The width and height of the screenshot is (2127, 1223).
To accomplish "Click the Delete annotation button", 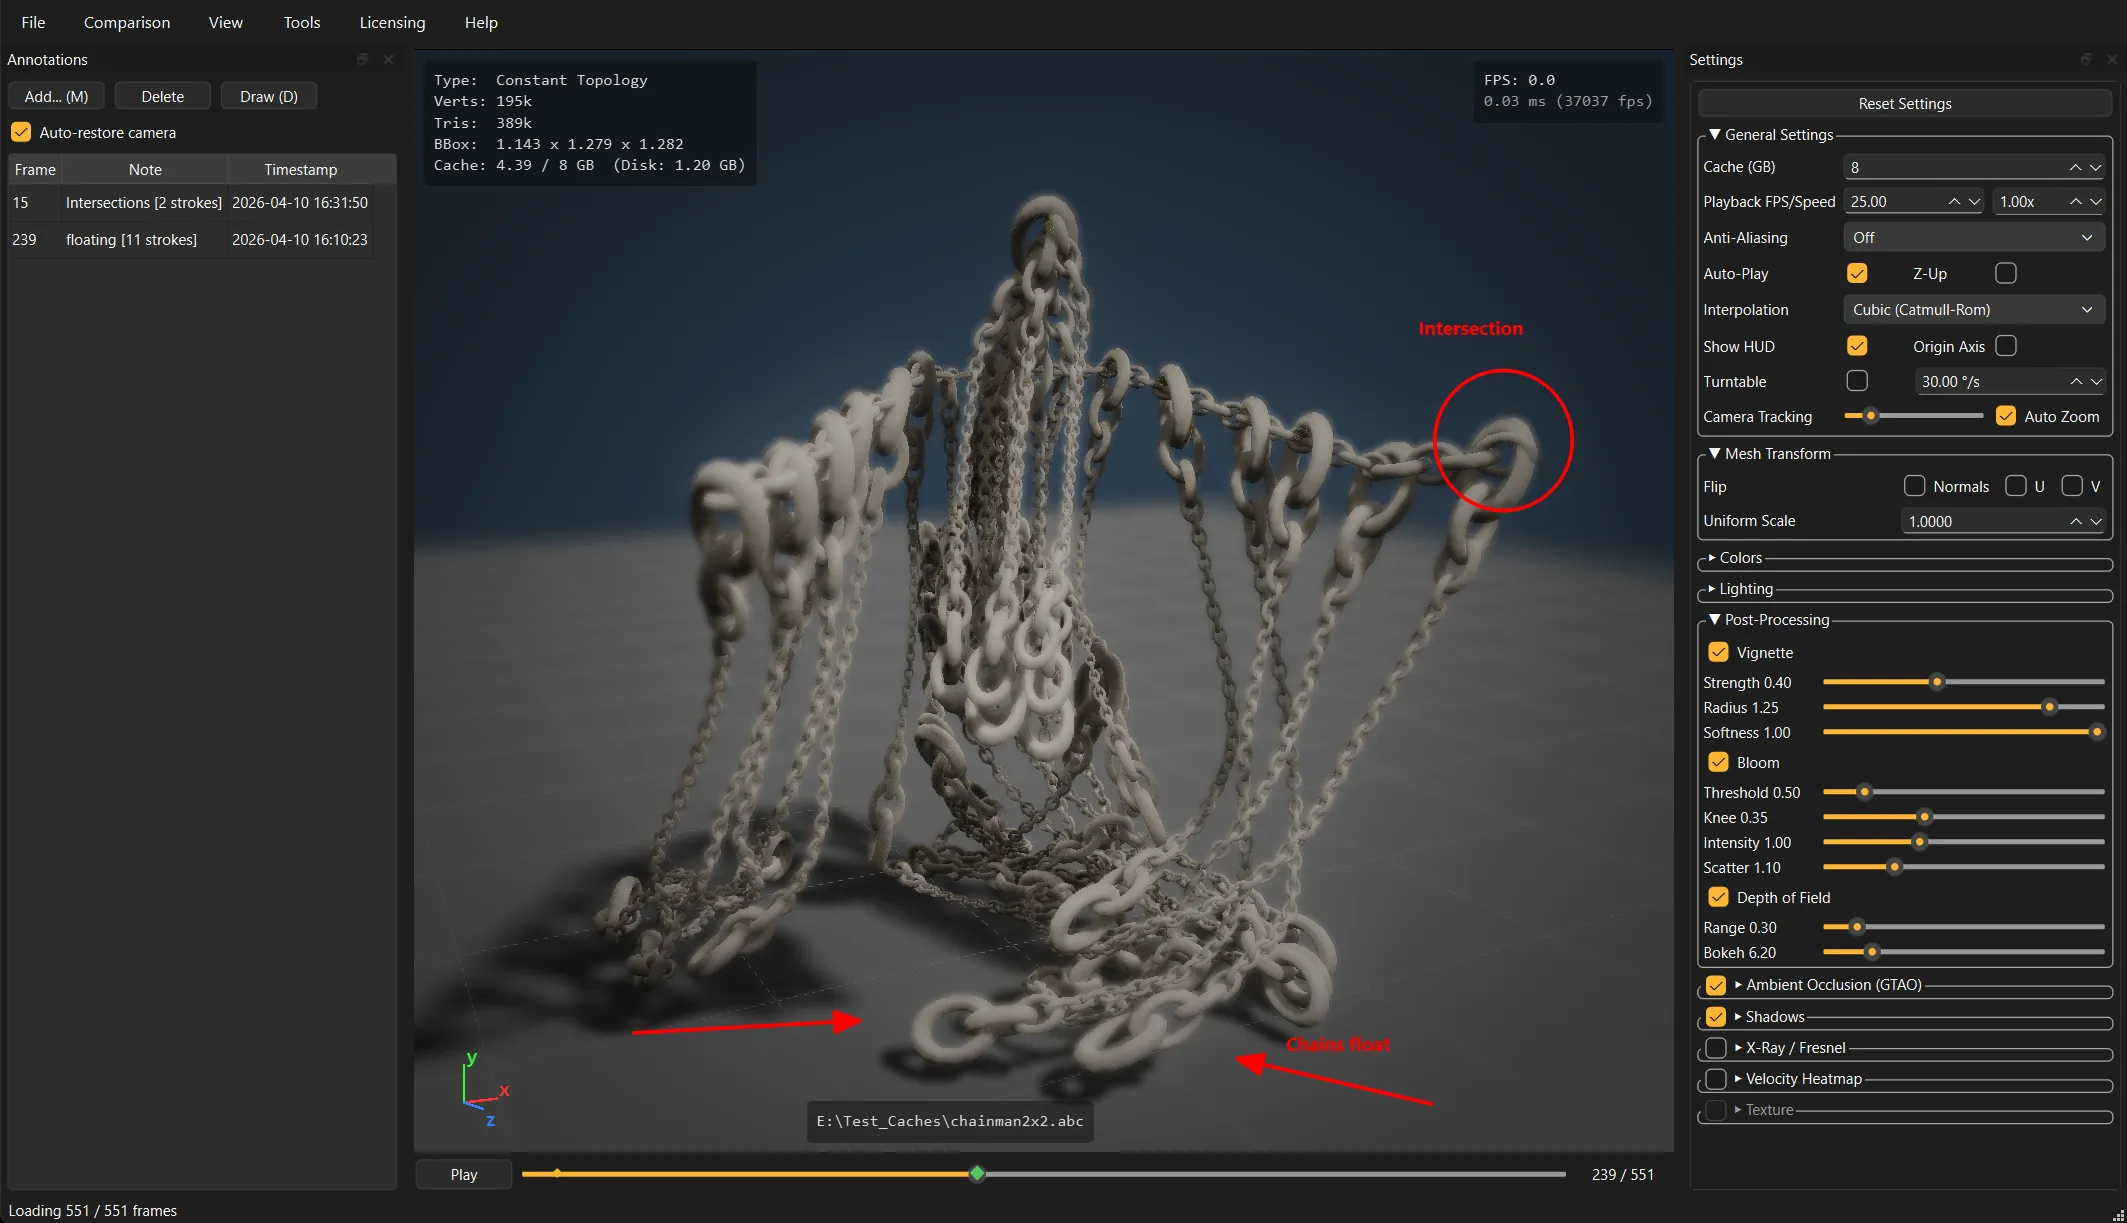I will click(x=162, y=96).
